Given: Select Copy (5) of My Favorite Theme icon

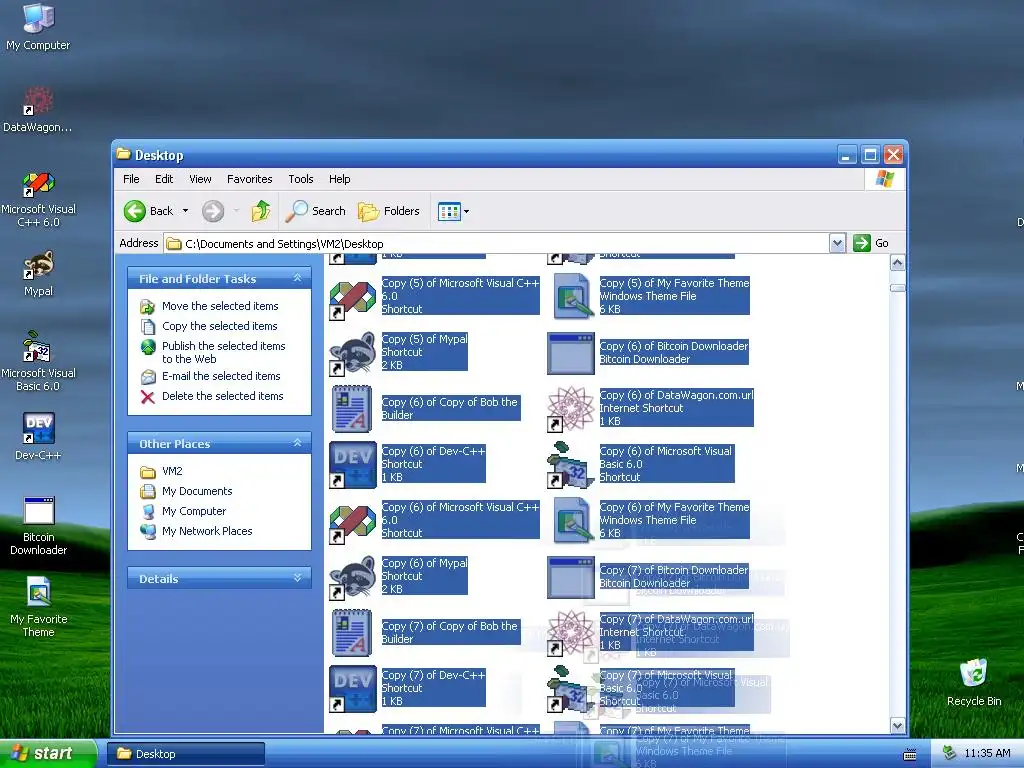Looking at the screenshot, I should point(571,297).
